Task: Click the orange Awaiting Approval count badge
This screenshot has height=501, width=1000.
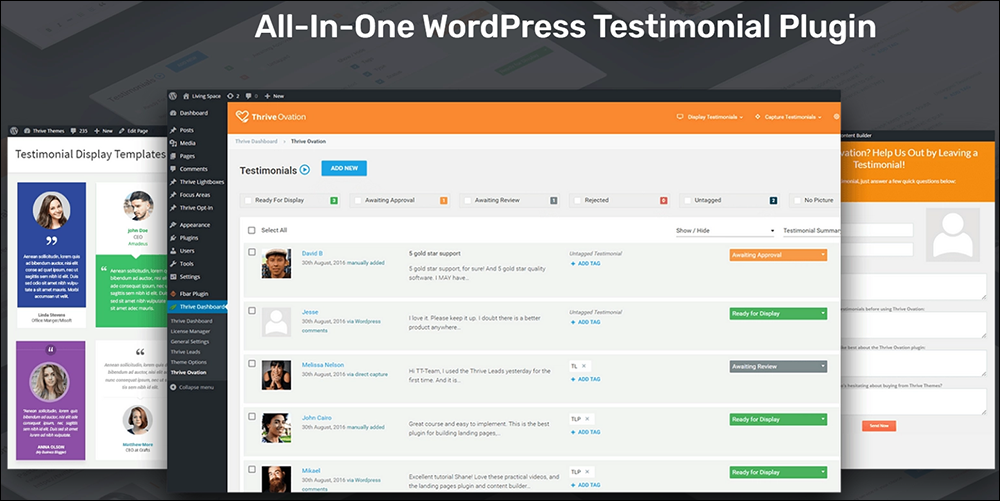Action: (443, 200)
